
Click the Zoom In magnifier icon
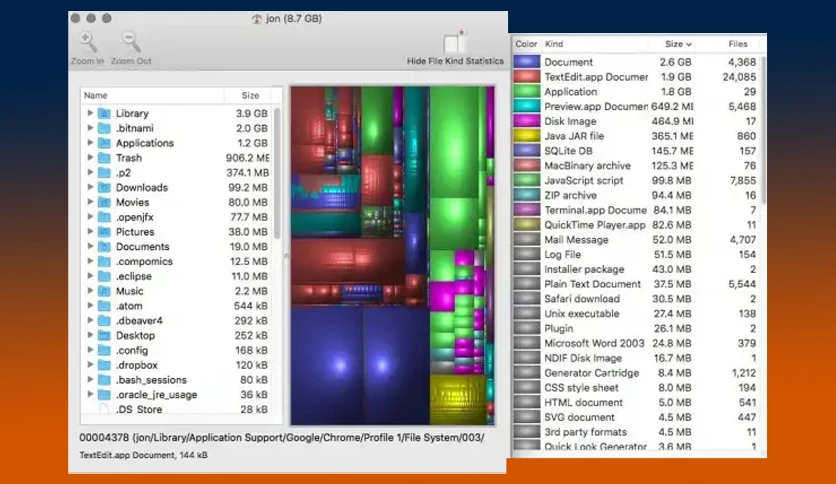[88, 42]
